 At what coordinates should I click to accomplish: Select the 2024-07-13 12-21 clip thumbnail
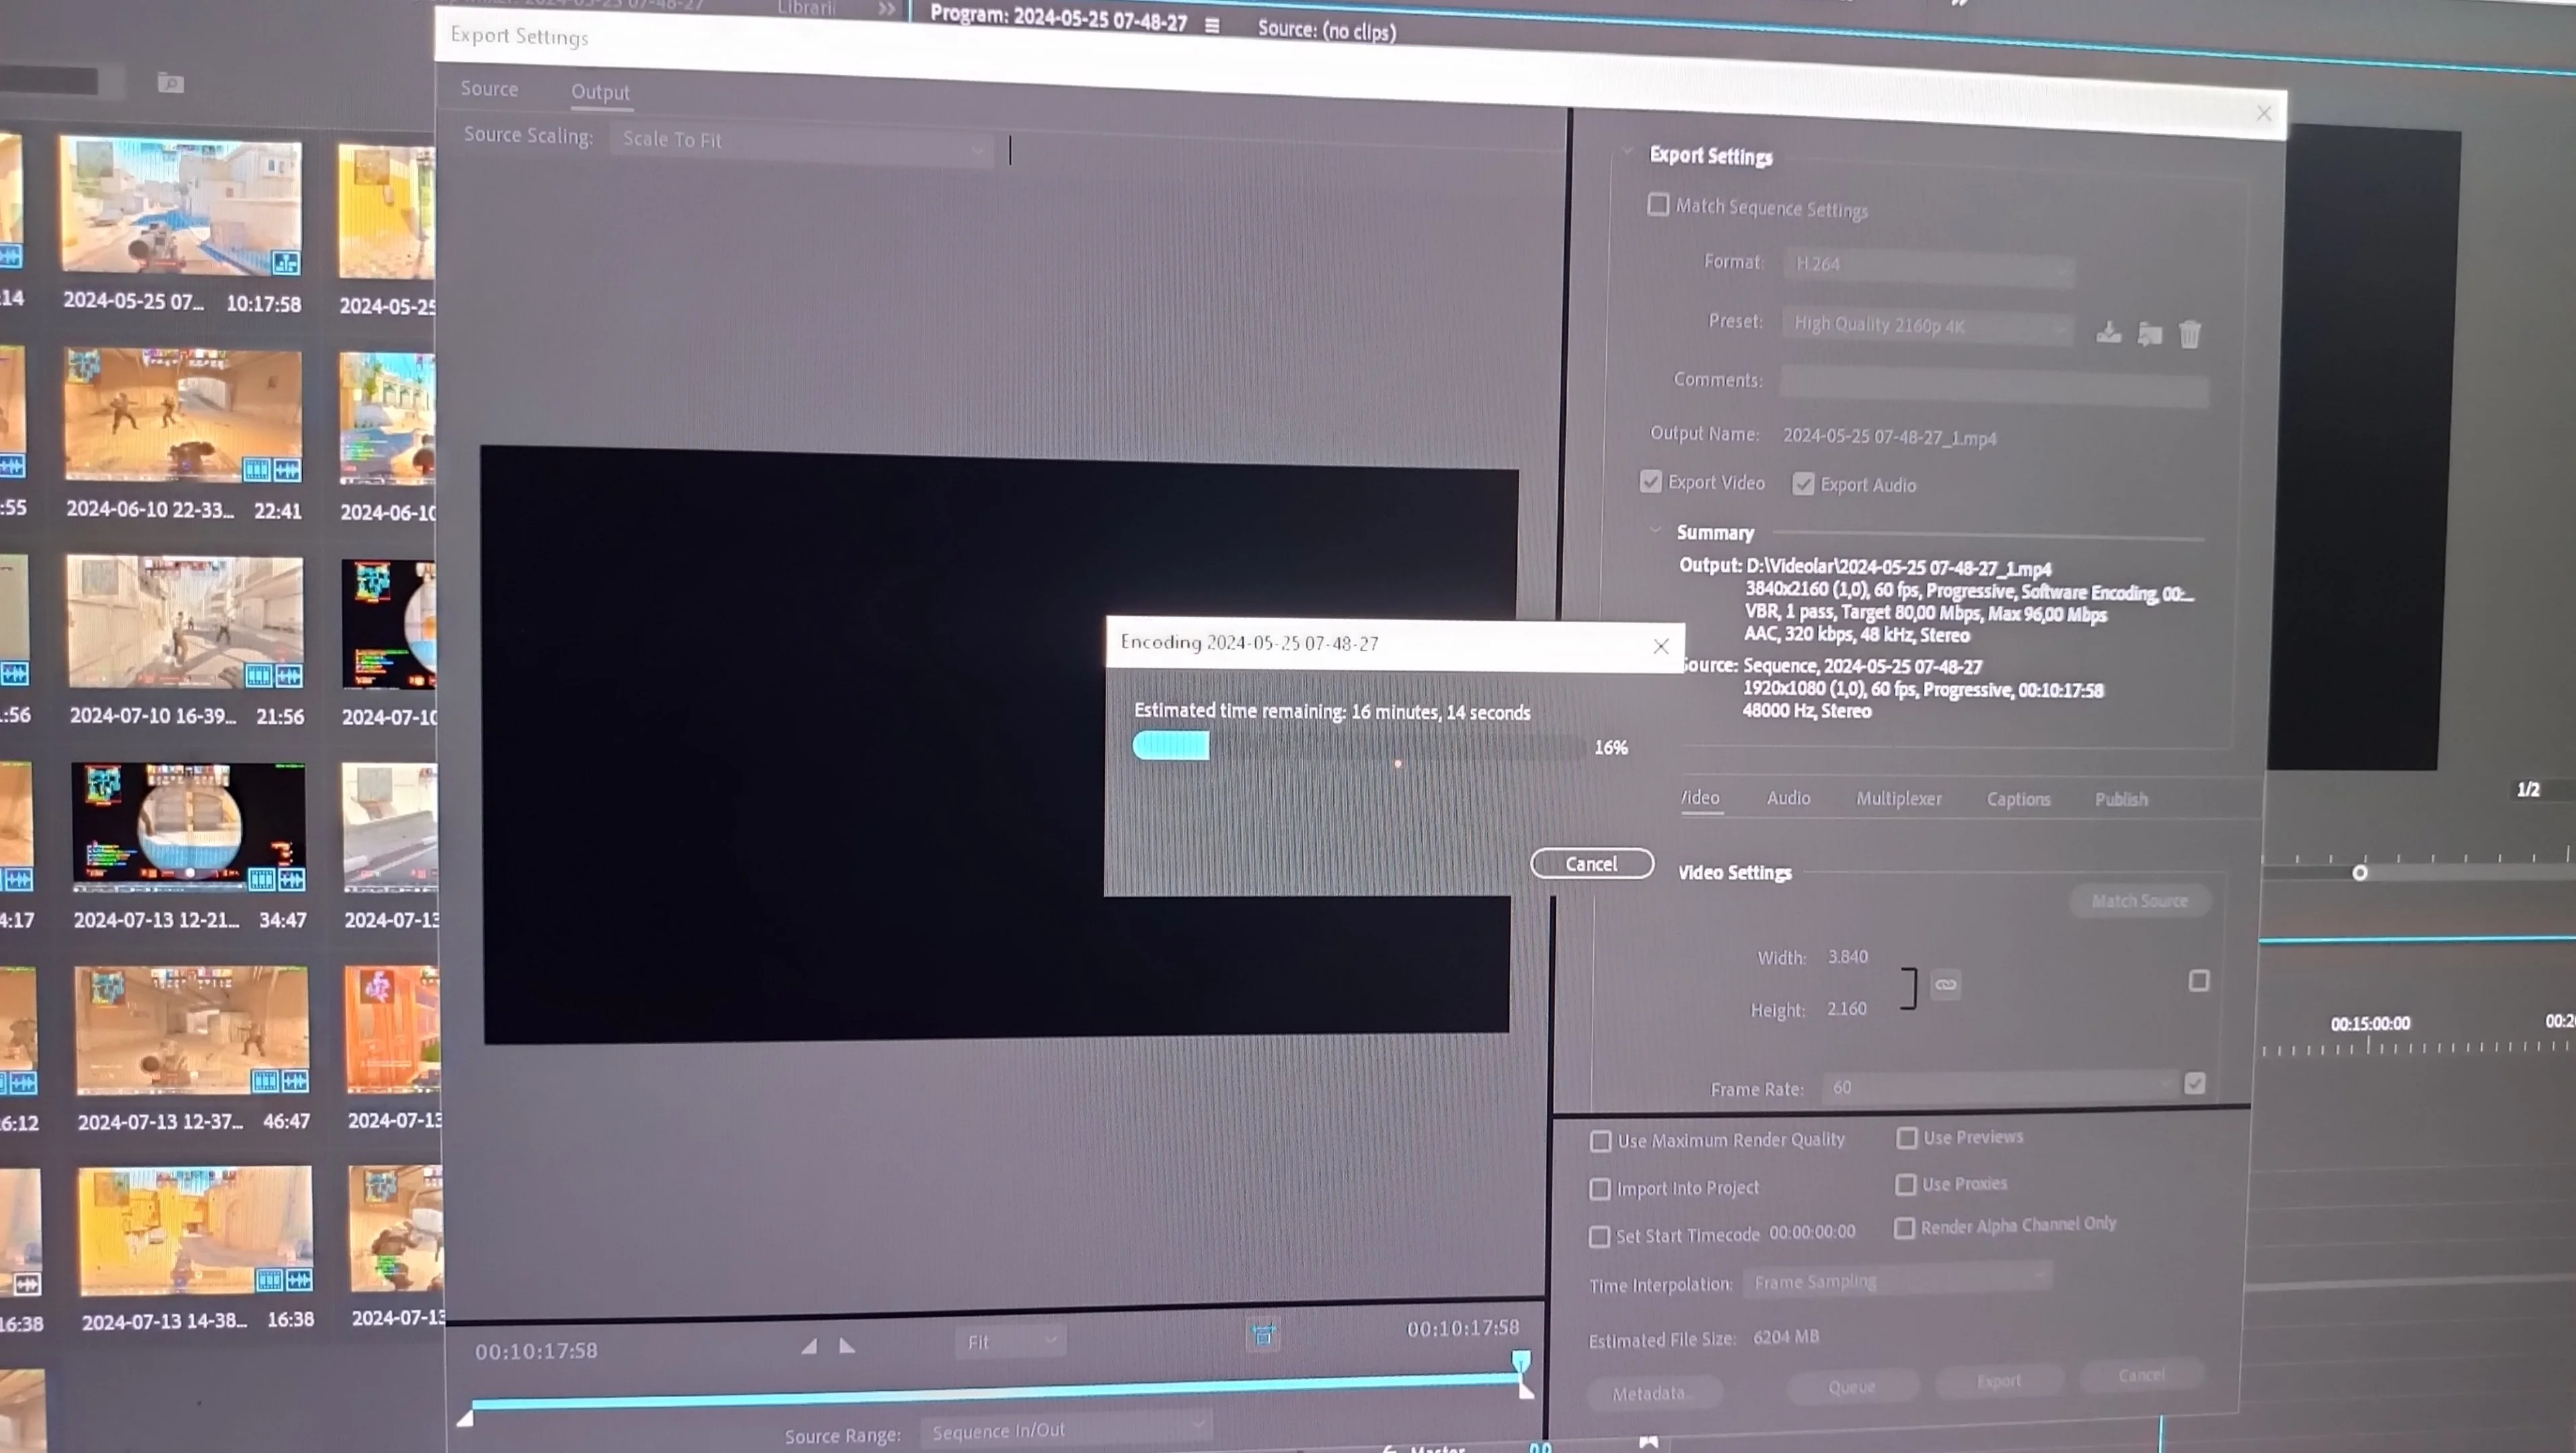189,827
